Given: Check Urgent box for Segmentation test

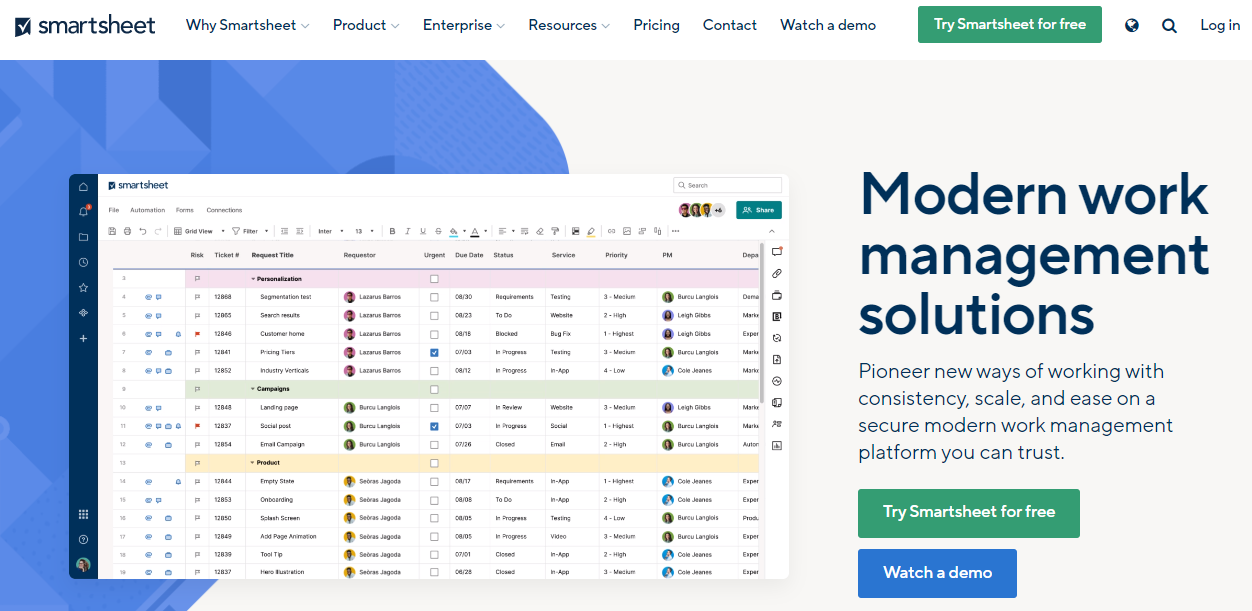Looking at the screenshot, I should tap(434, 297).
